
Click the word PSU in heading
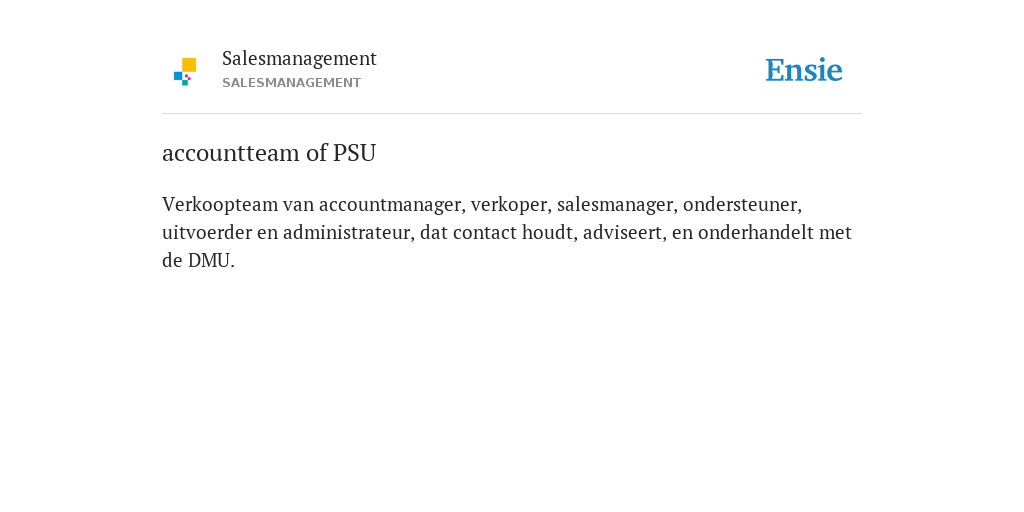pyautogui.click(x=355, y=153)
